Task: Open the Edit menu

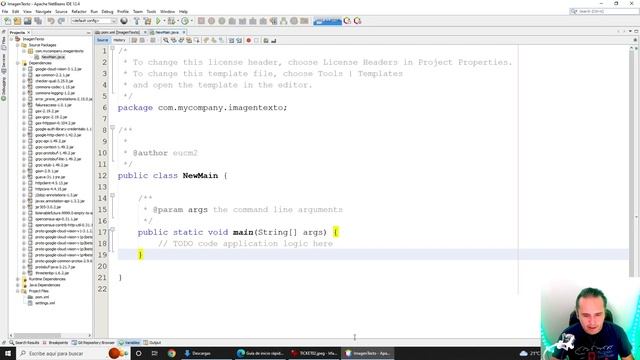Action: pos(16,11)
